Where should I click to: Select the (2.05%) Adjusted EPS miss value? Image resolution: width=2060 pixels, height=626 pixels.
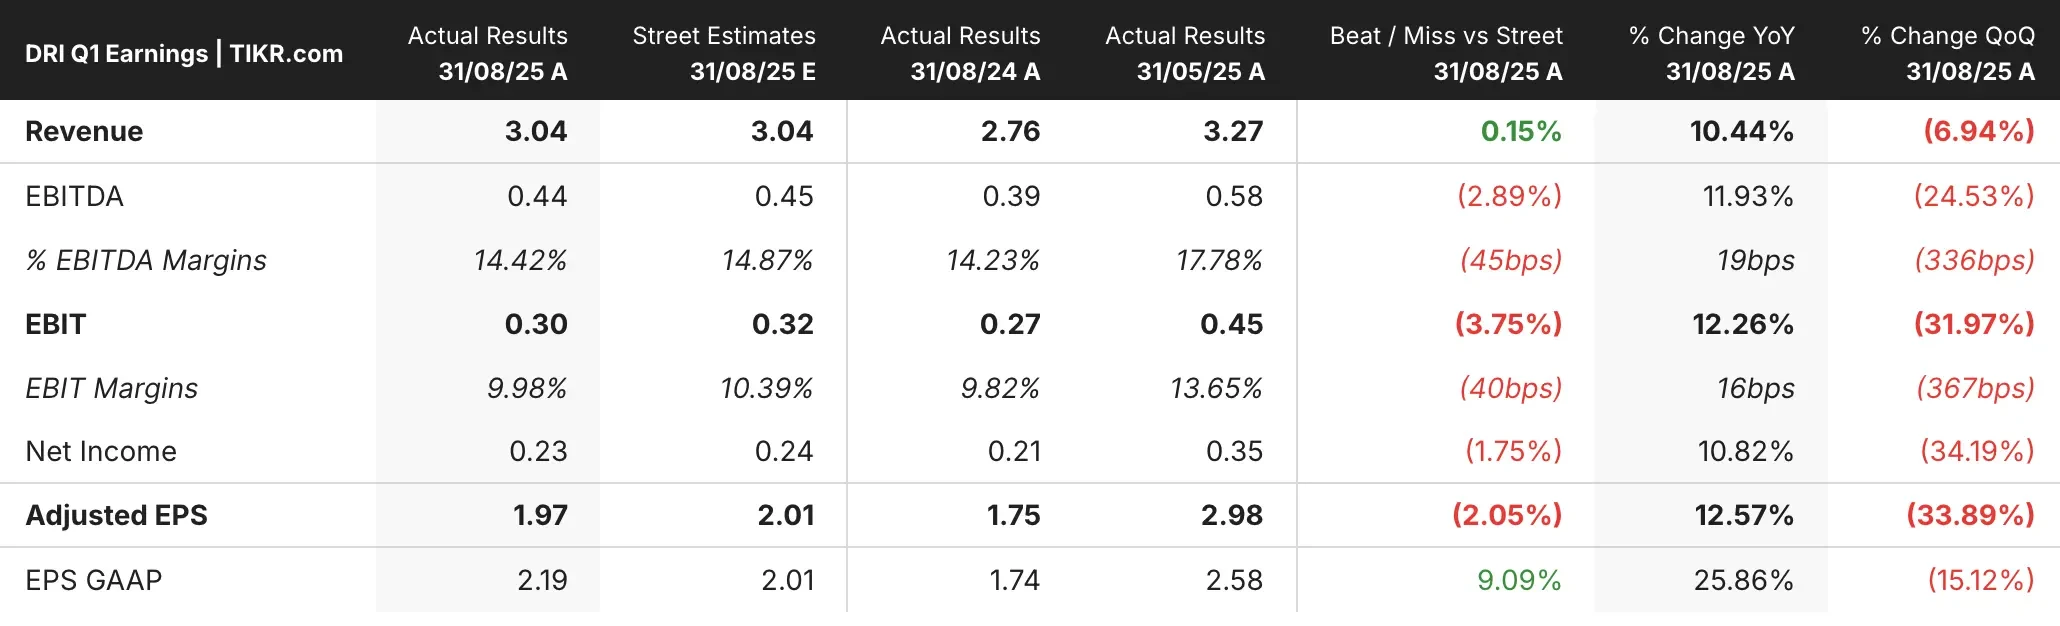[x=1507, y=515]
